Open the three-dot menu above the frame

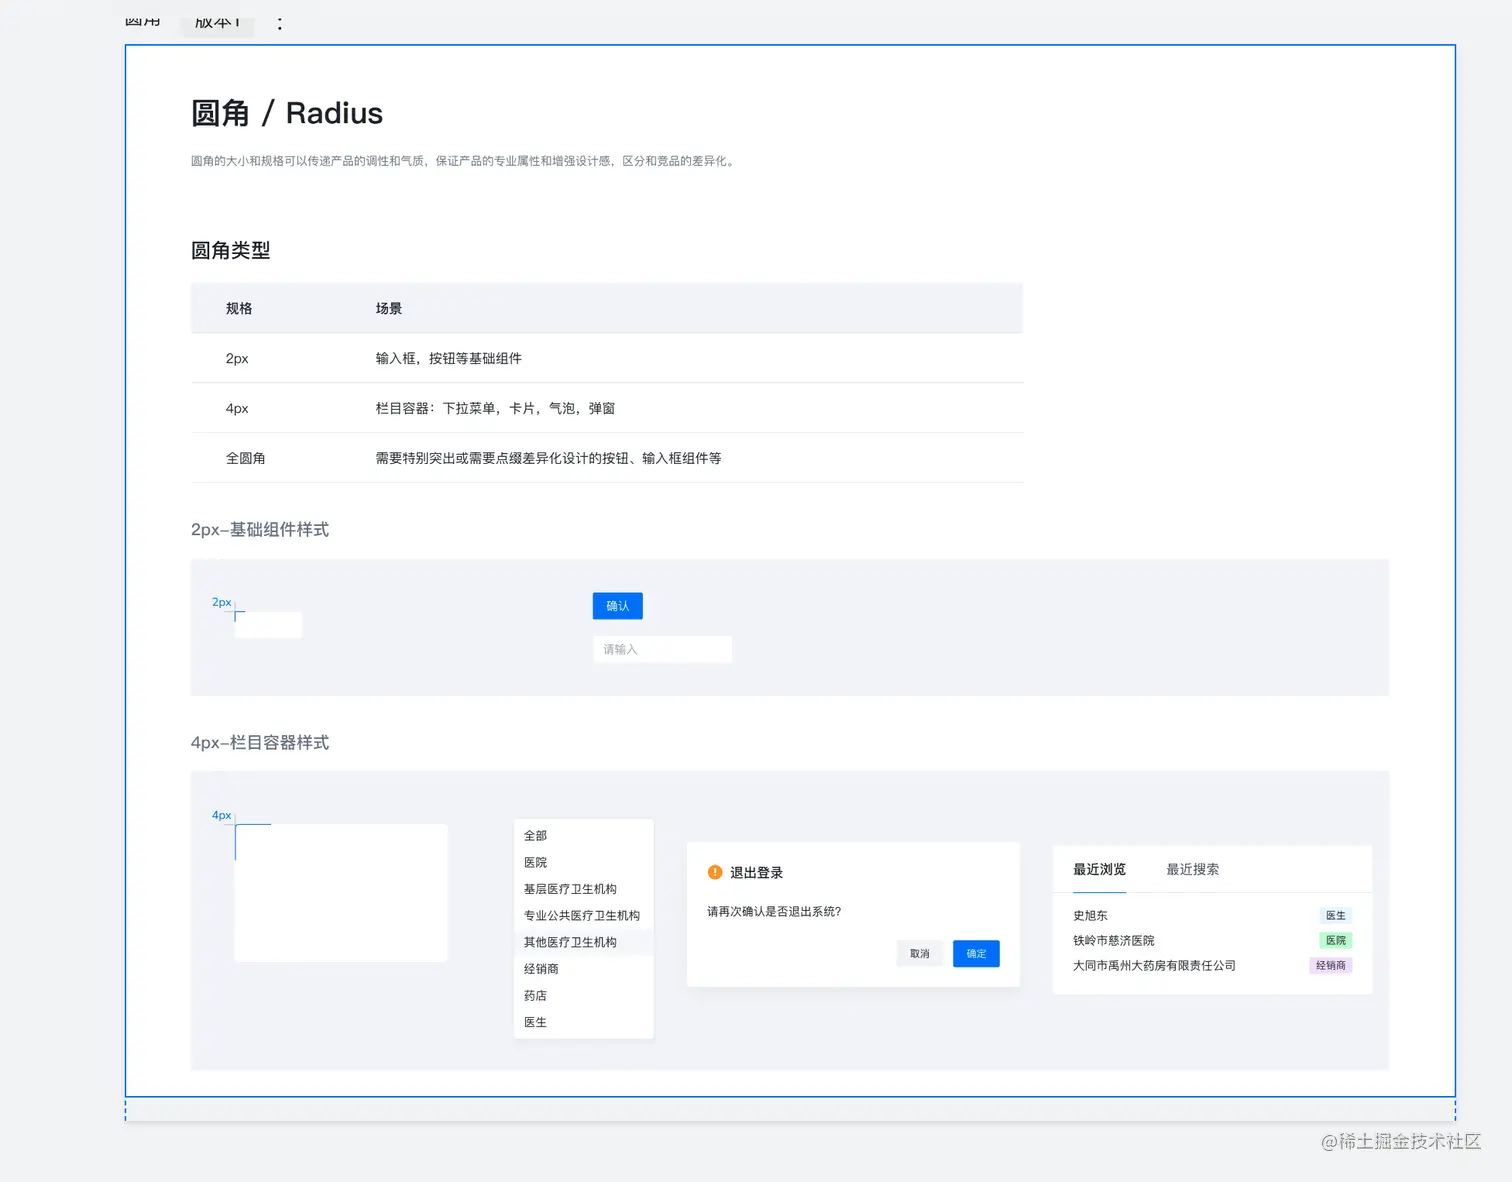[279, 23]
